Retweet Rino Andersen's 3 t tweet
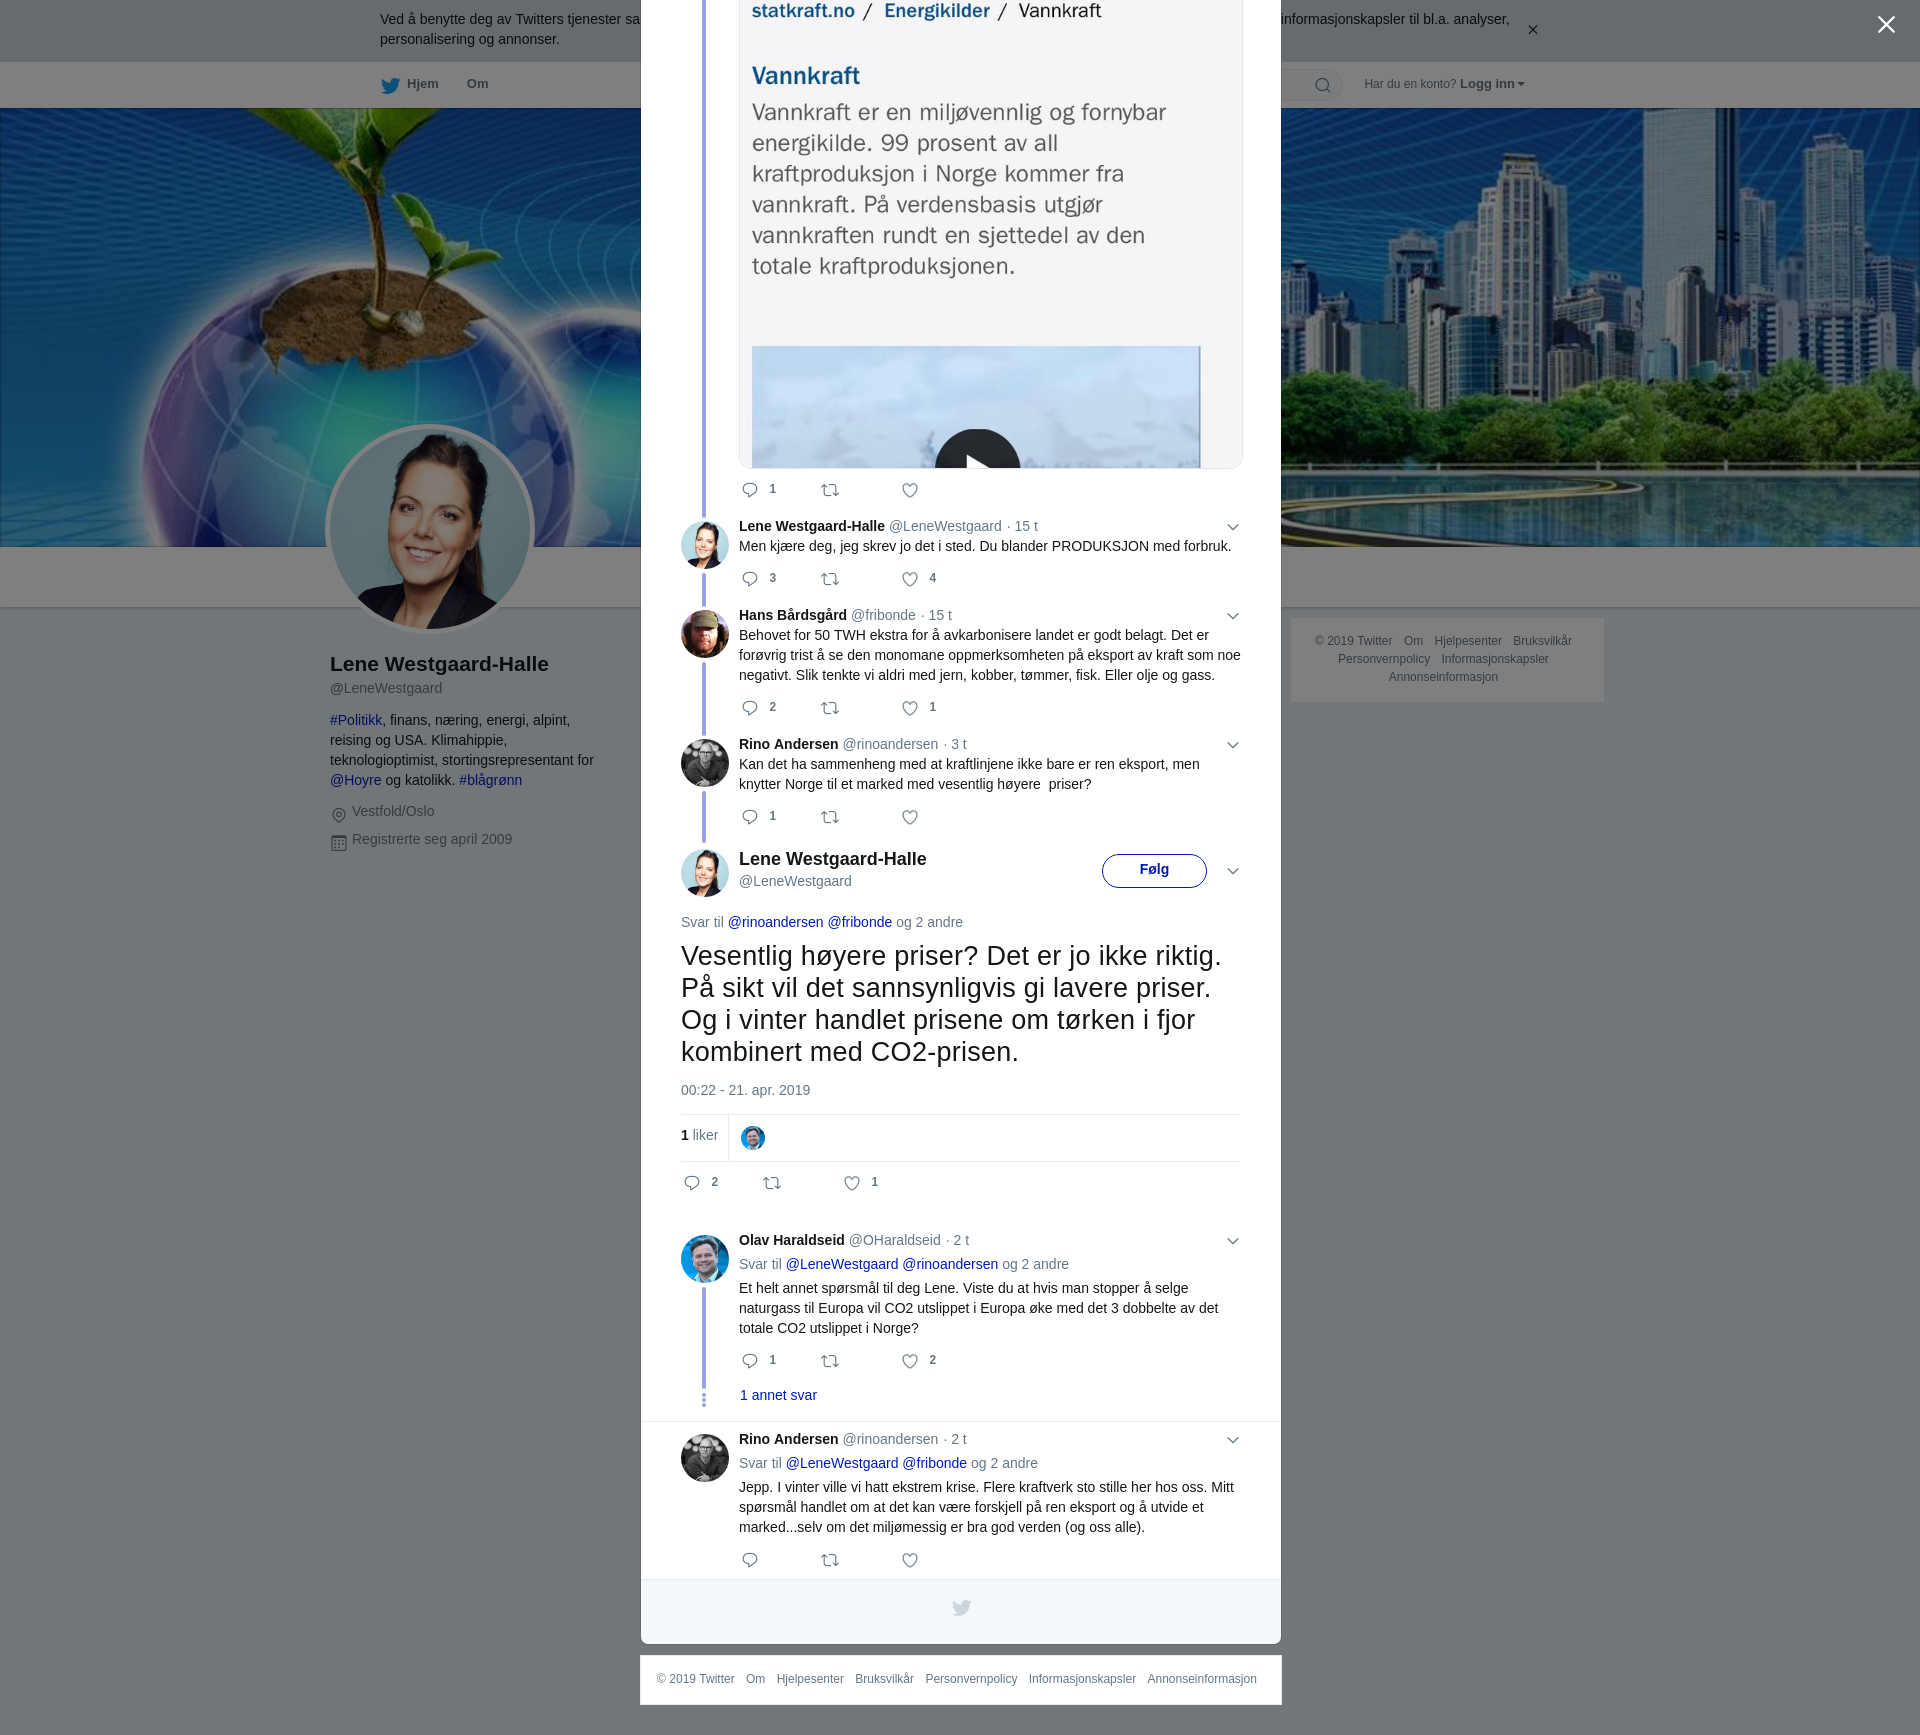The width and height of the screenshot is (1920, 1735). [830, 817]
